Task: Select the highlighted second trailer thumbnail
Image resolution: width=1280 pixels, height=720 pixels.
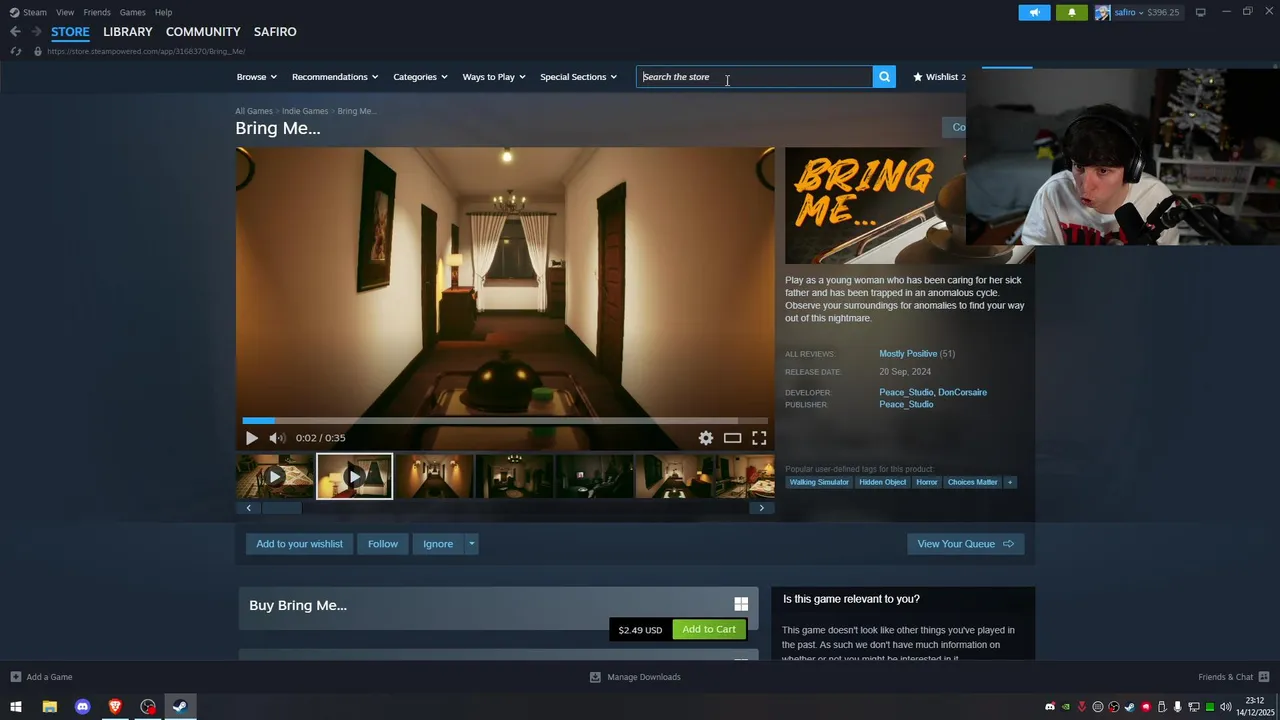Action: coord(354,477)
